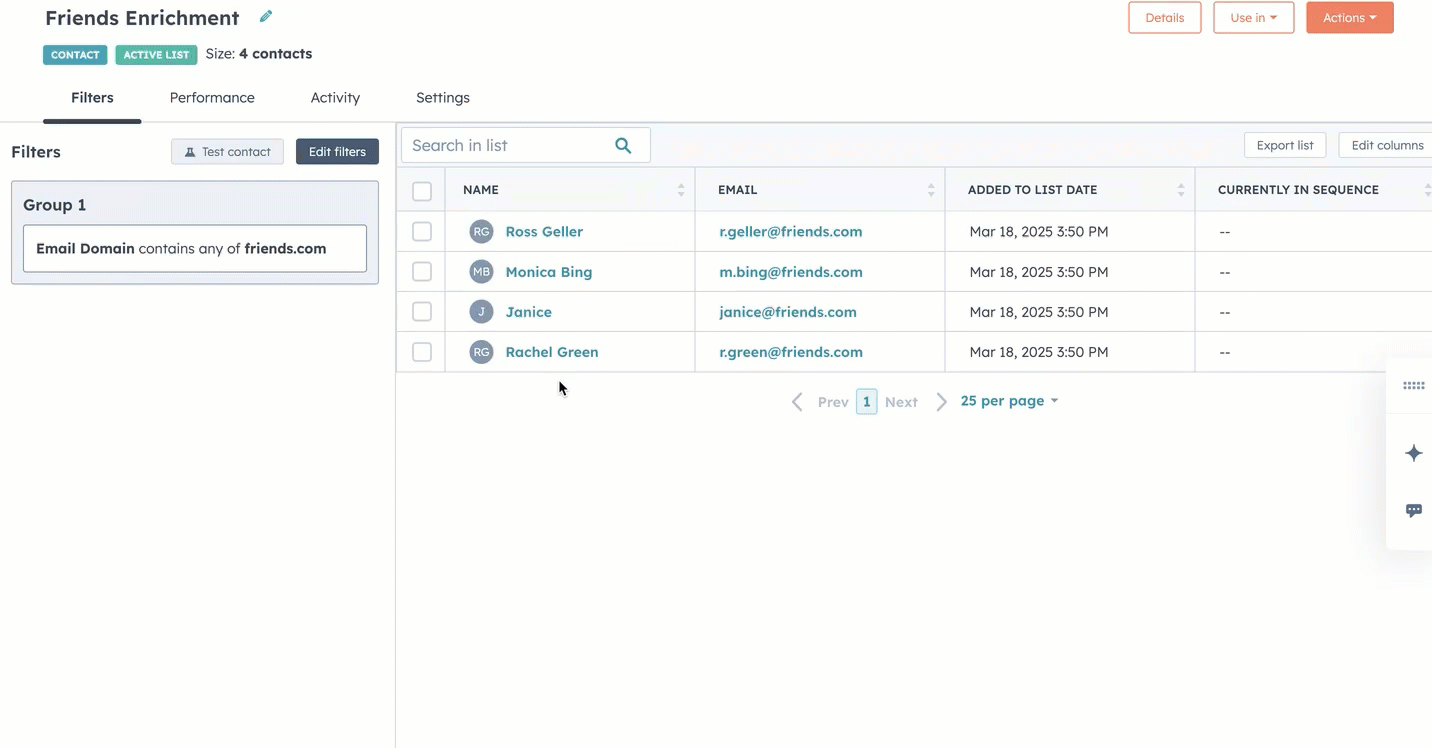Open the 25 per page dropdown
Screen dimensions: 1432x748
(x=1008, y=401)
